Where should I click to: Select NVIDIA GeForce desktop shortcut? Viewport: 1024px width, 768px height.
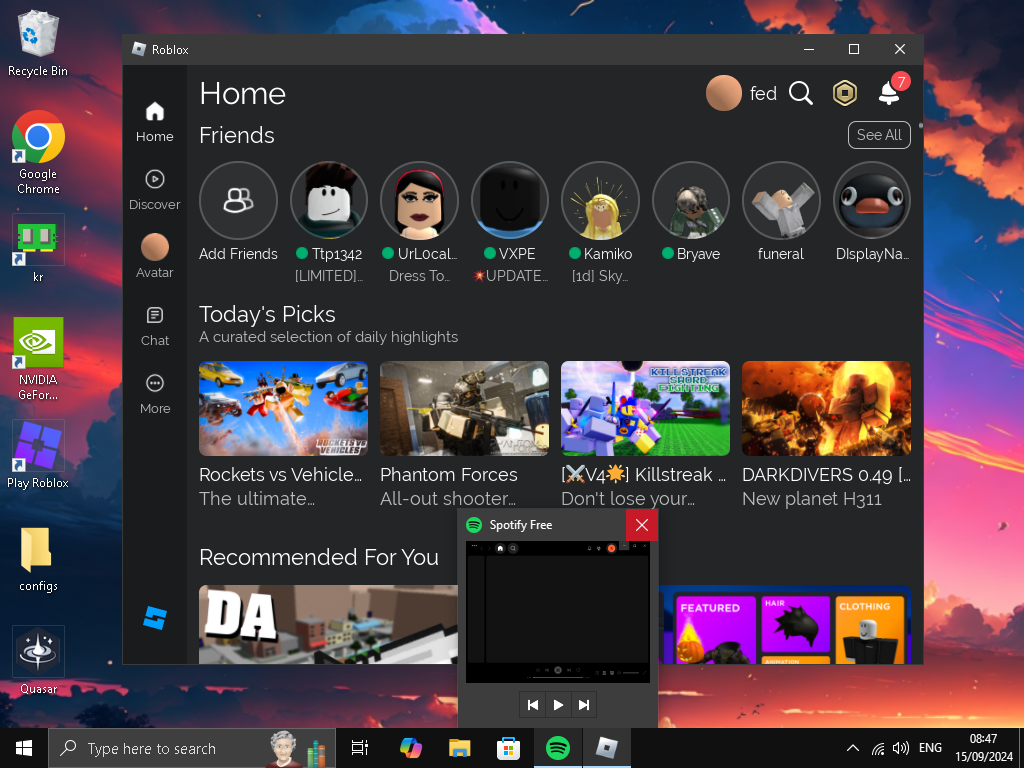[x=38, y=359]
